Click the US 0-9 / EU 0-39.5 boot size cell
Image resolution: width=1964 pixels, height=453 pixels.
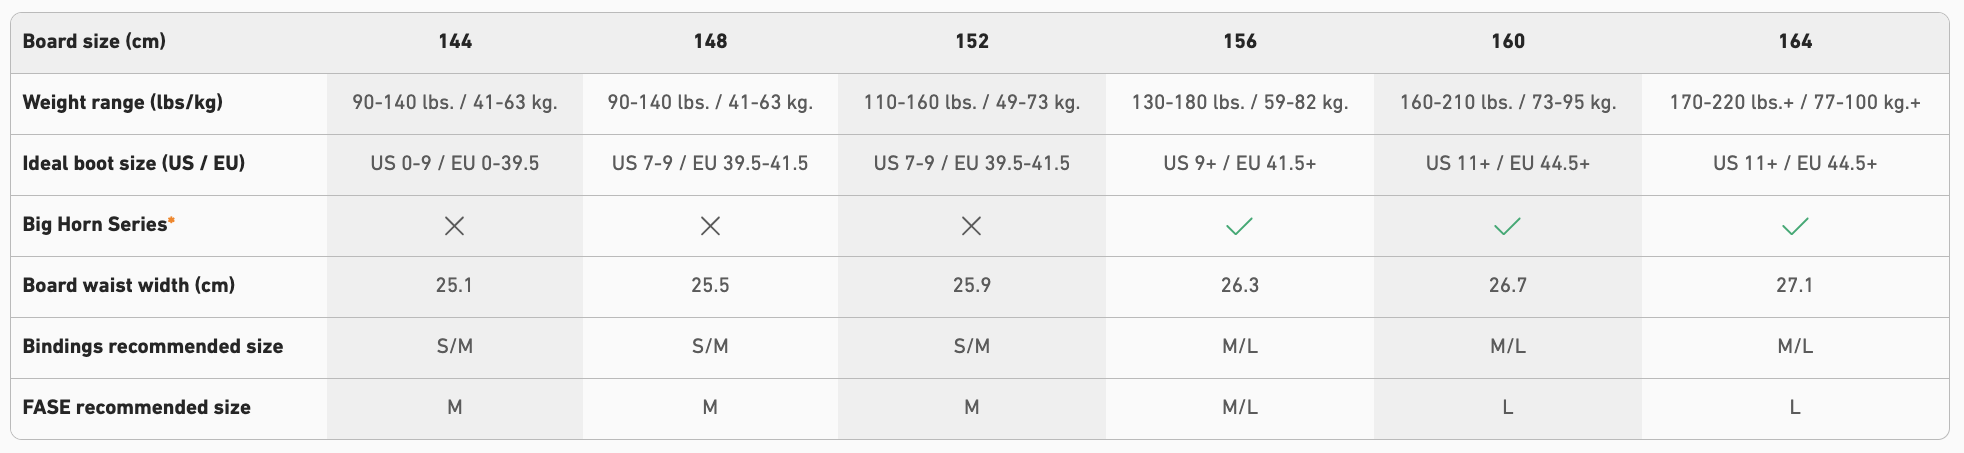tap(455, 163)
